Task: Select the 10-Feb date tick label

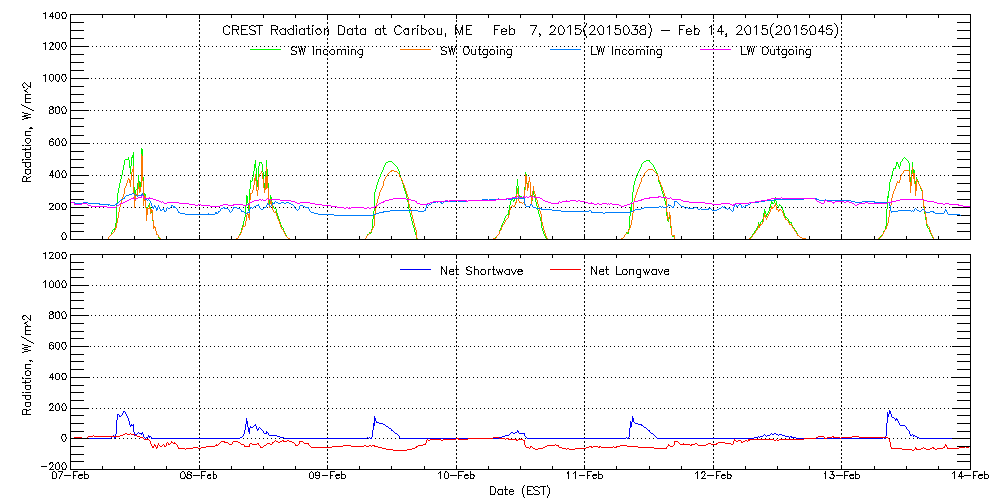Action: tap(457, 477)
